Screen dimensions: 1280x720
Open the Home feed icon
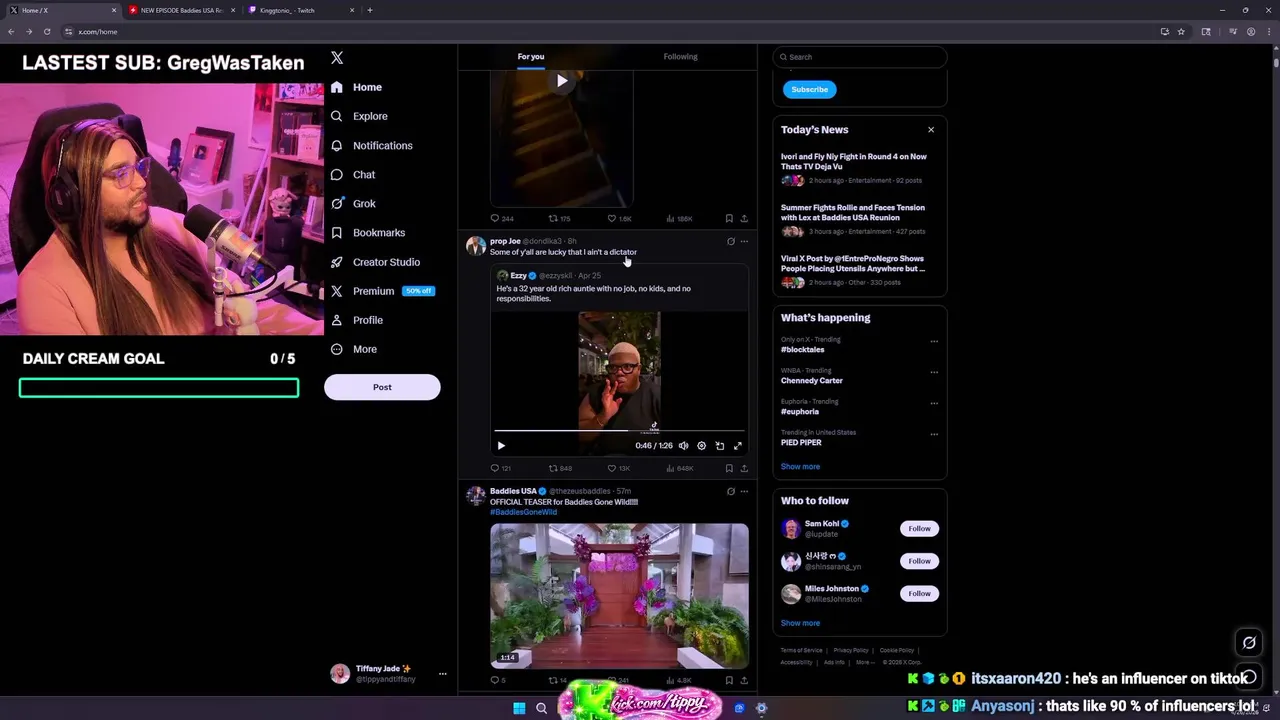click(x=337, y=87)
